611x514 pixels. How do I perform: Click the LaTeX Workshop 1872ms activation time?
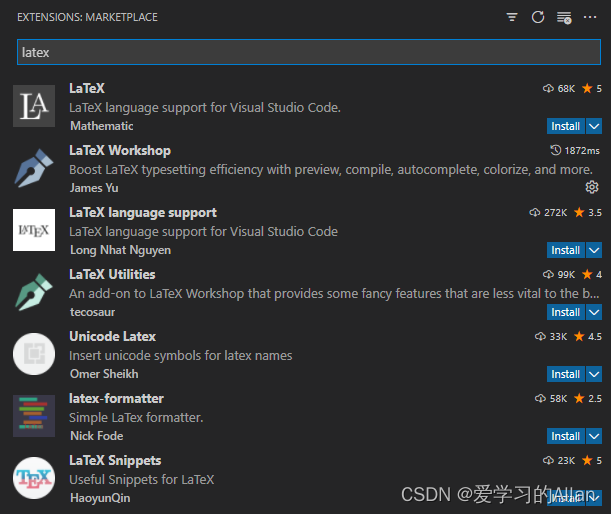pyautogui.click(x=575, y=150)
